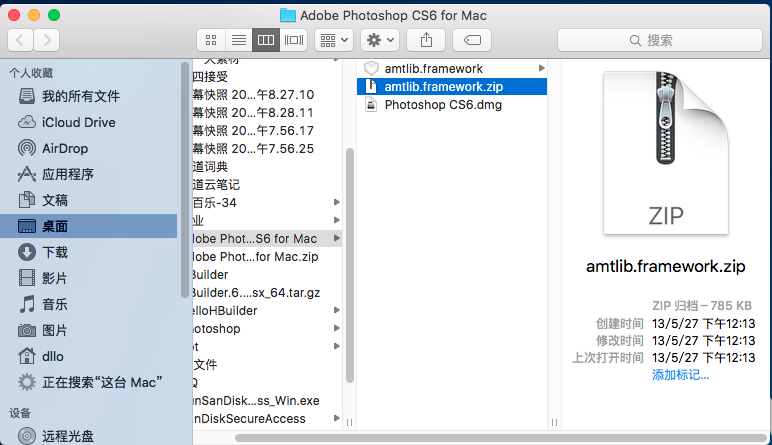Expand the otoshop folder arrow
Screen dimensions: 772x445
337,328
